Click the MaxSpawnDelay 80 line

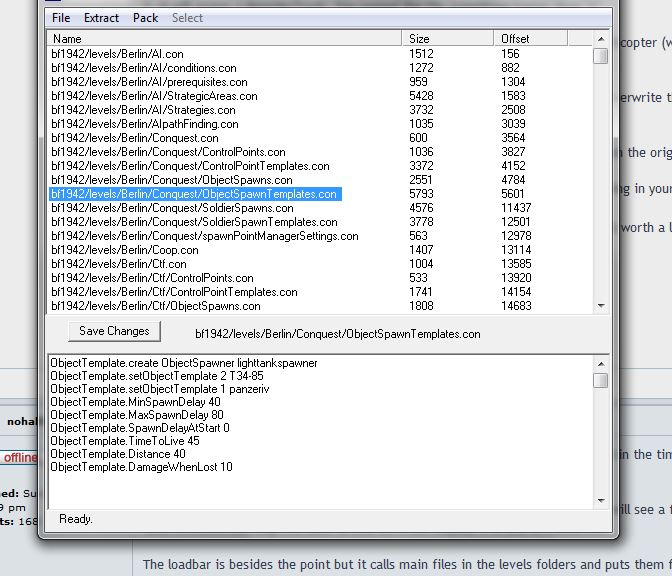(137, 415)
